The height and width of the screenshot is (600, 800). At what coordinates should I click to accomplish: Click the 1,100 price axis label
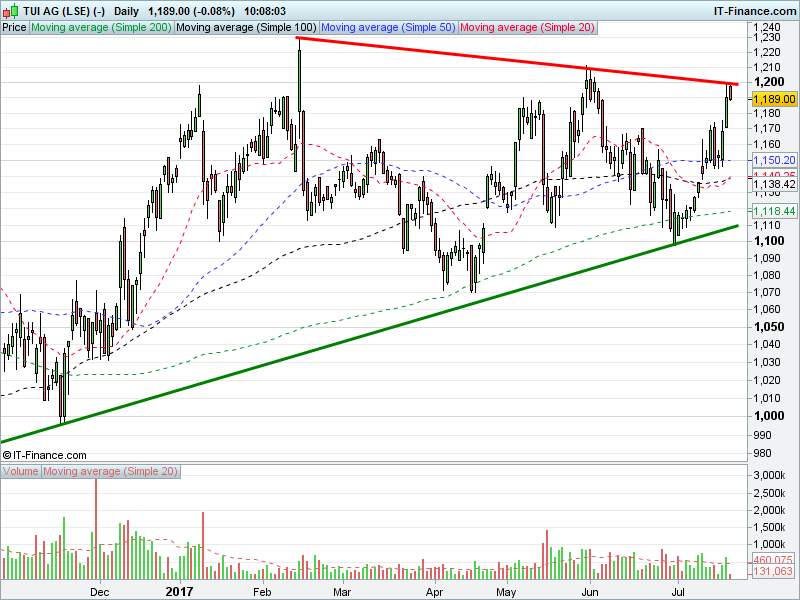769,240
